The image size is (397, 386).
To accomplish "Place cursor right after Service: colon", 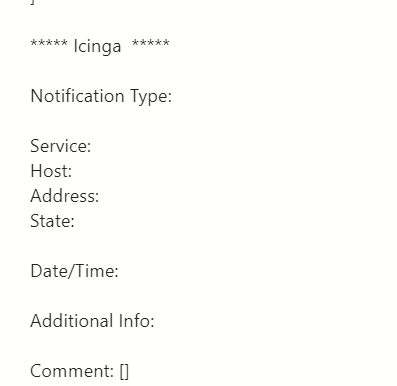I will point(92,147).
